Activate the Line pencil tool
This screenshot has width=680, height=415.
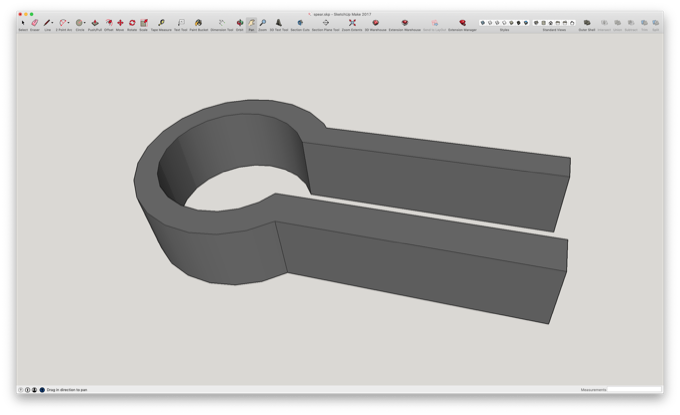(47, 23)
